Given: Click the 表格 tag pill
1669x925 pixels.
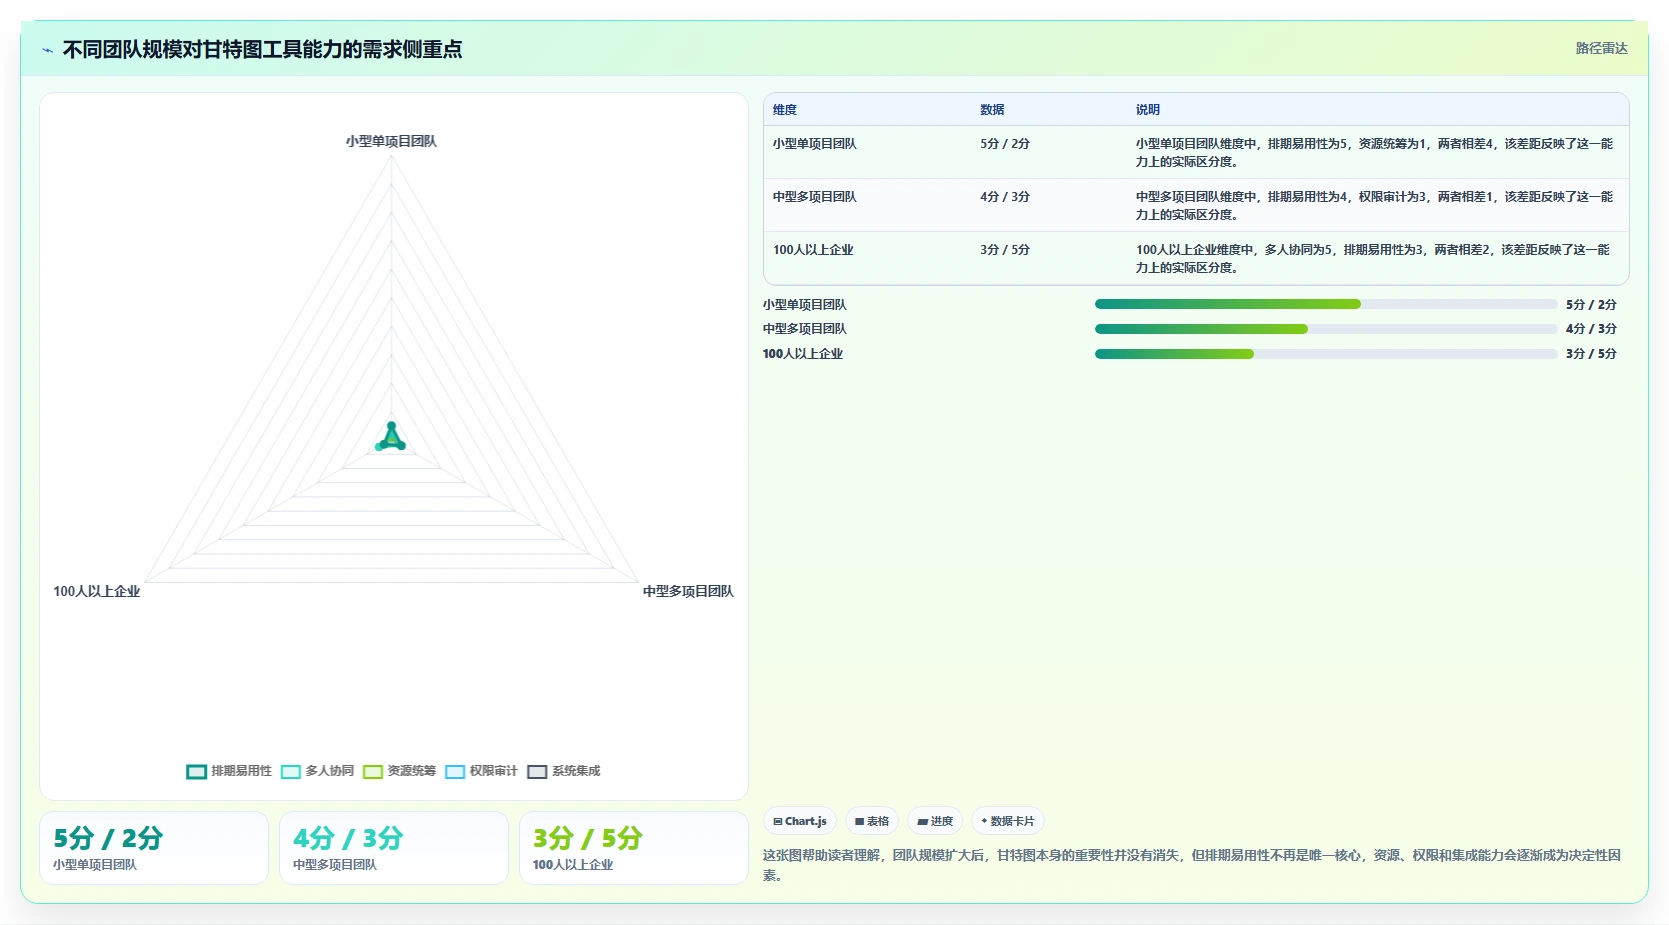Looking at the screenshot, I should tap(872, 821).
